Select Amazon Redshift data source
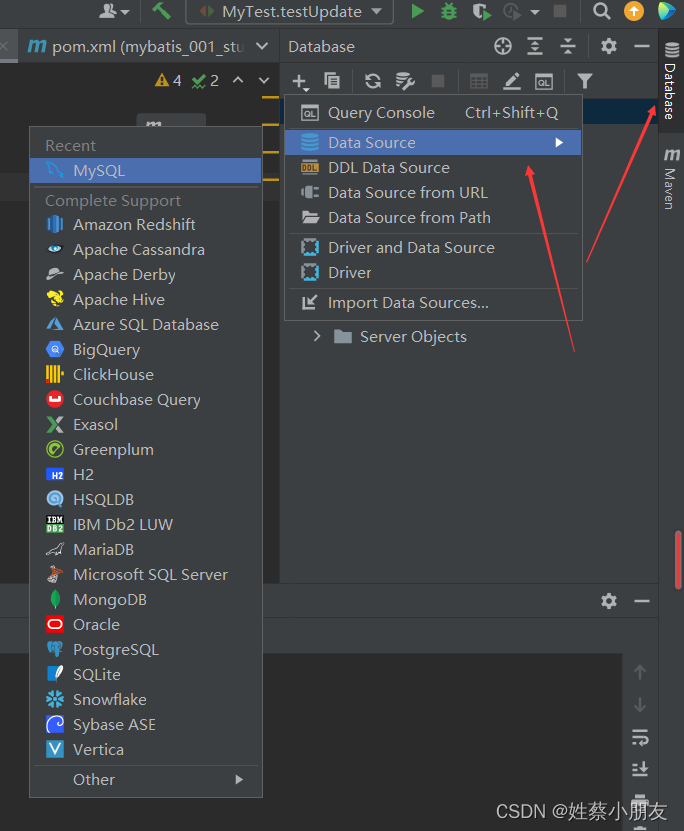This screenshot has height=831, width=684. click(x=146, y=225)
